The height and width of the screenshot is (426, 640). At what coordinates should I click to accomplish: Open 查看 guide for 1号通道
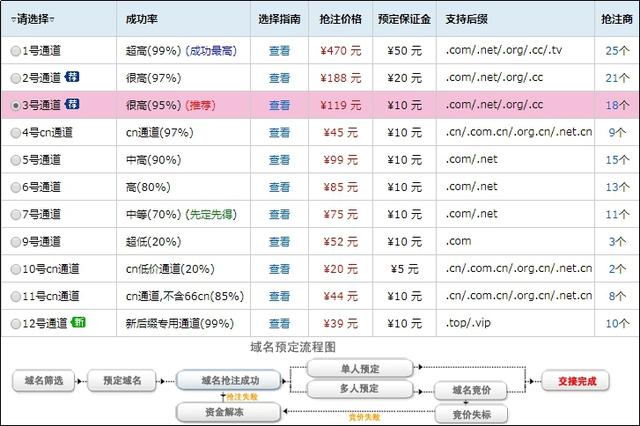coord(280,51)
